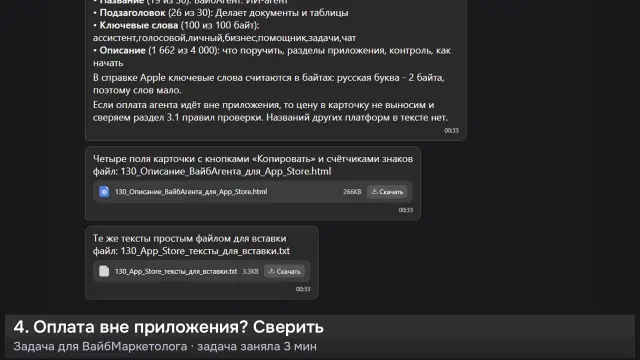
Task: Click the blue HTML file icon
Action: [x=104, y=192]
